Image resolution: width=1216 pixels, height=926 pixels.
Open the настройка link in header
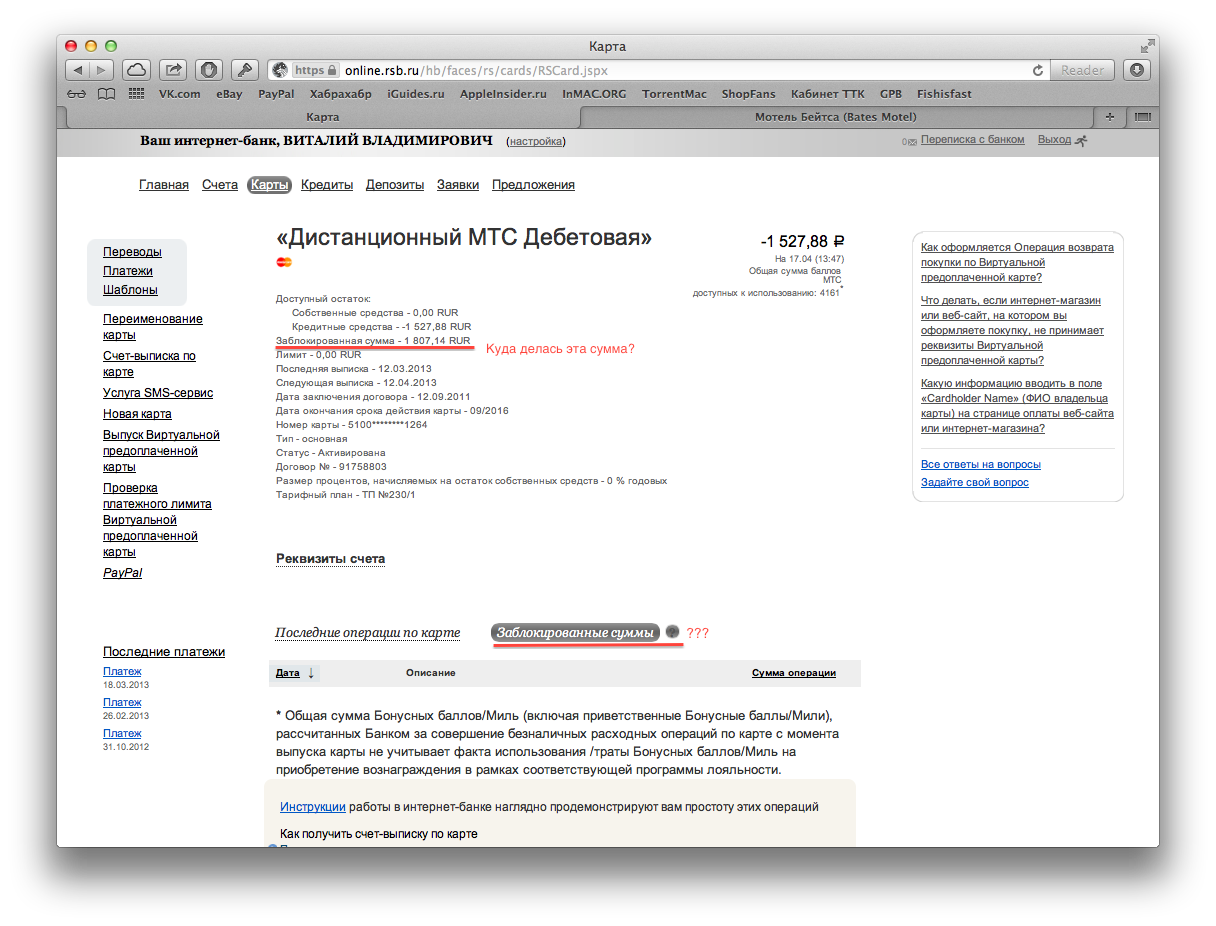pyautogui.click(x=536, y=142)
